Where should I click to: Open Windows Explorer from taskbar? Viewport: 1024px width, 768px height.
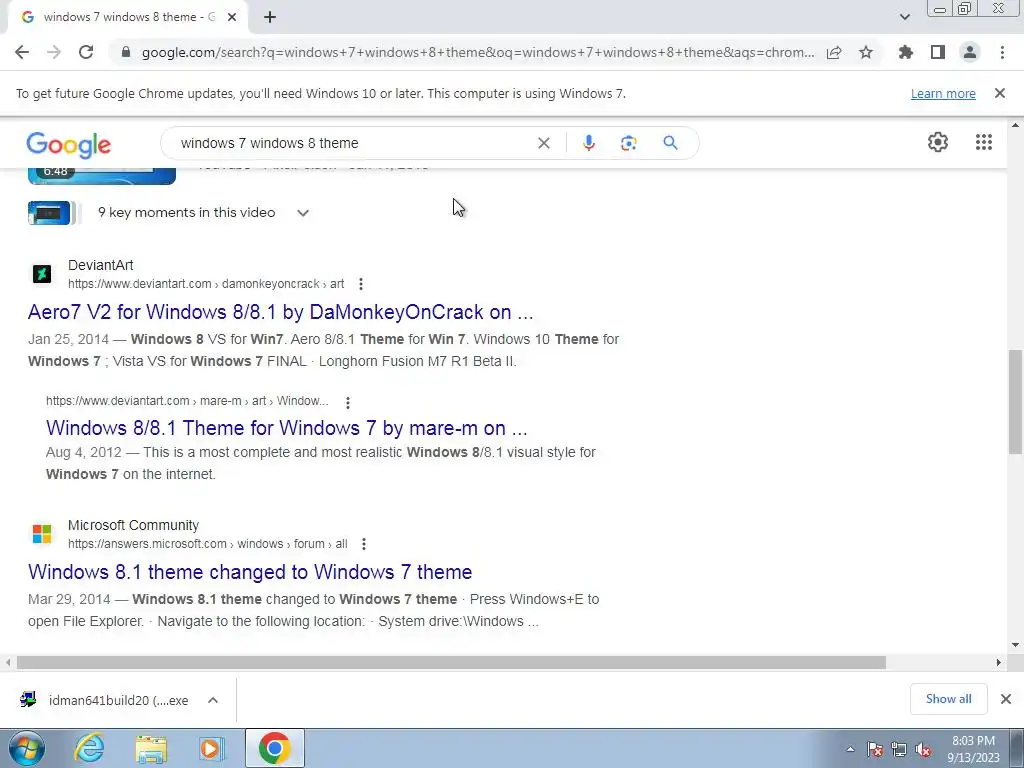click(151, 748)
